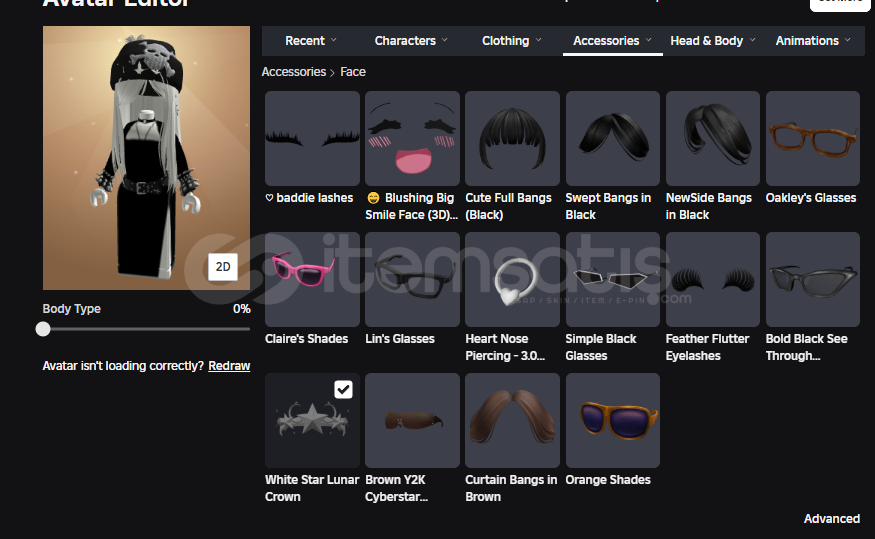Pick the NewSide Bangs in Black item
Screen dimensions: 875x539
point(713,138)
